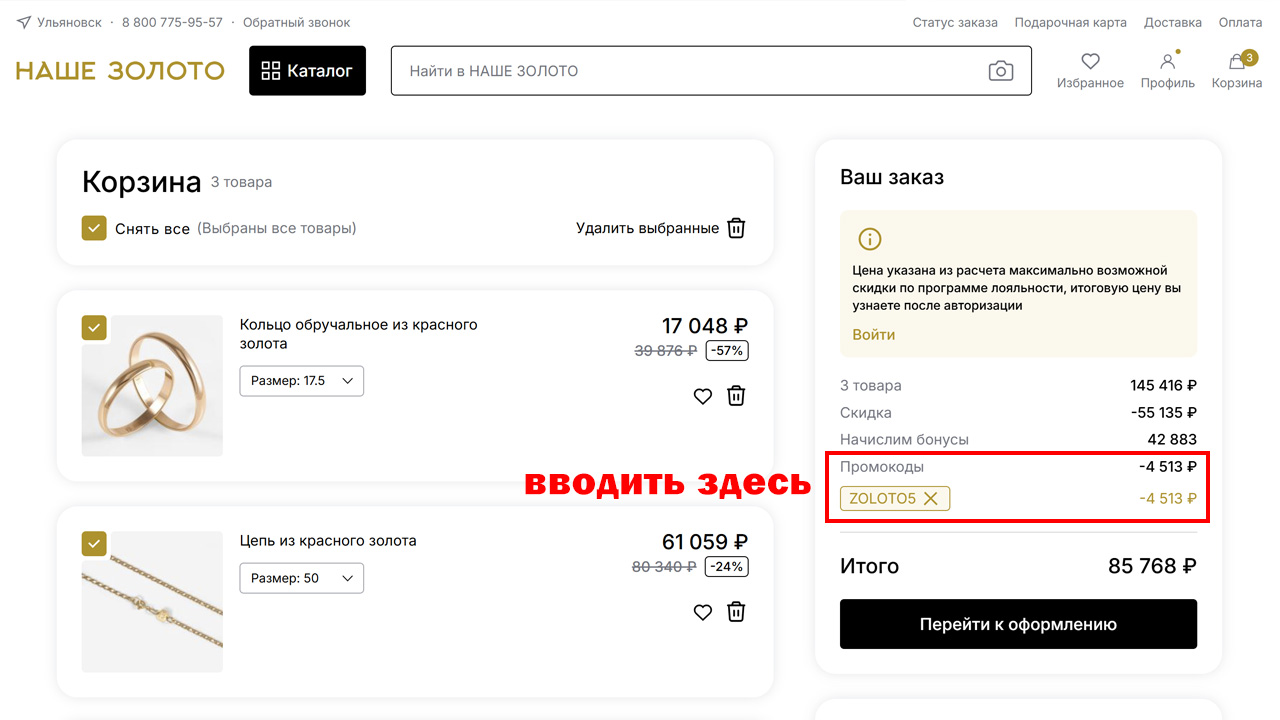Open camera image search icon

tap(1001, 71)
